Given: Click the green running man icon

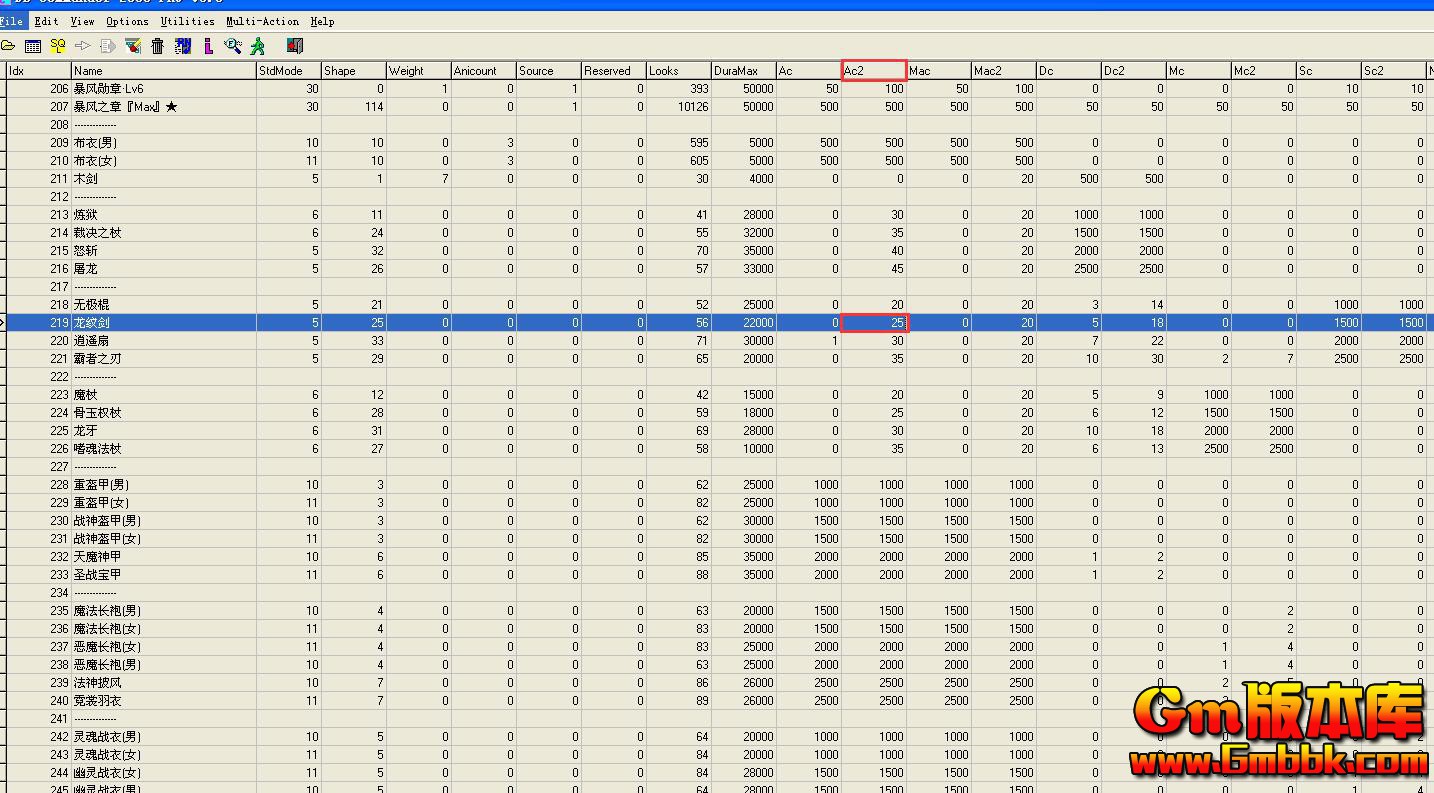Looking at the screenshot, I should click(x=258, y=46).
